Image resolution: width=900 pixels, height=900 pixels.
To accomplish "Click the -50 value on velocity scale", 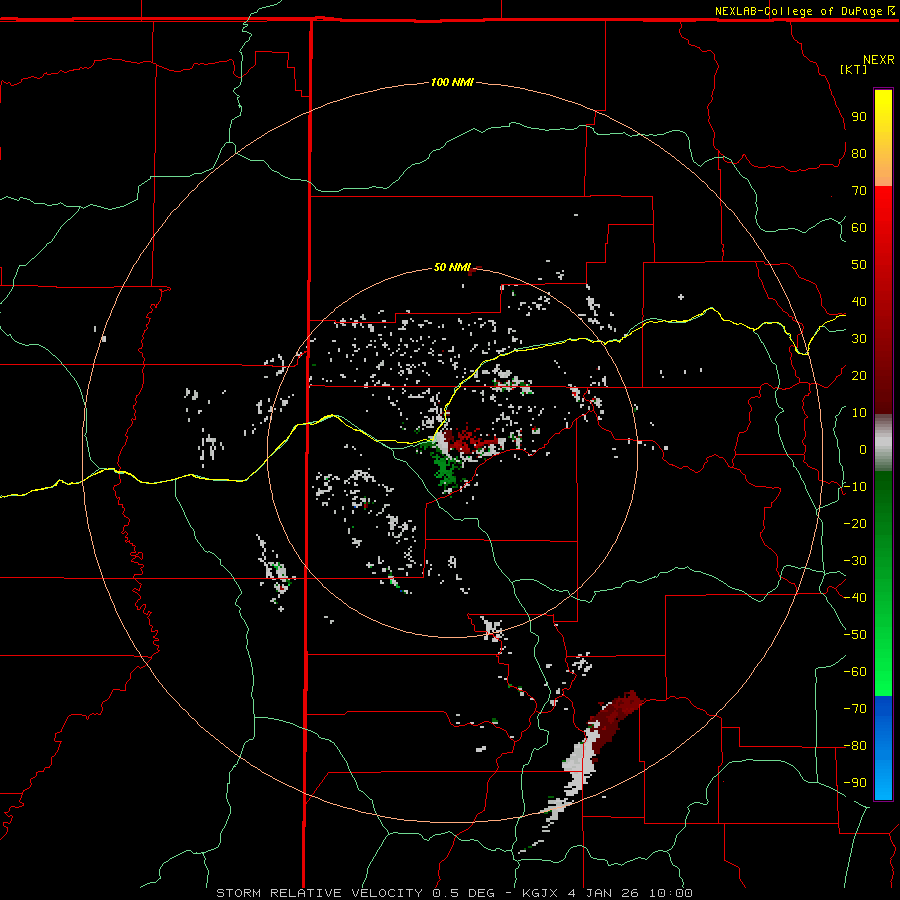I will tap(855, 635).
